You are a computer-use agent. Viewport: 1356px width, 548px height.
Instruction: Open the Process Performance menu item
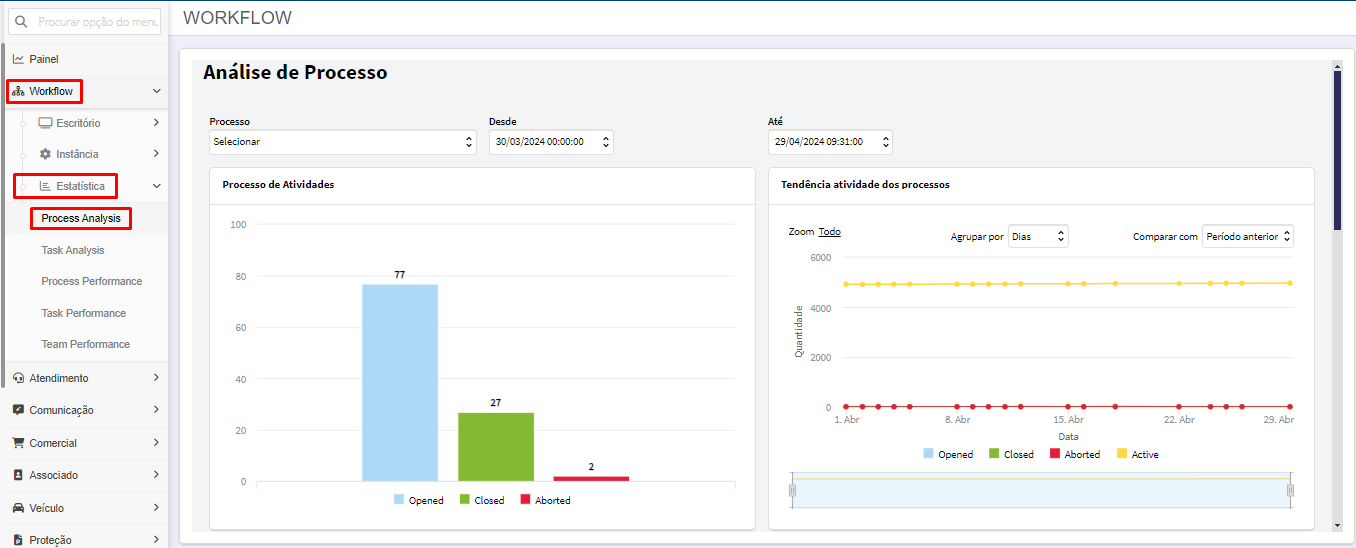[x=92, y=281]
